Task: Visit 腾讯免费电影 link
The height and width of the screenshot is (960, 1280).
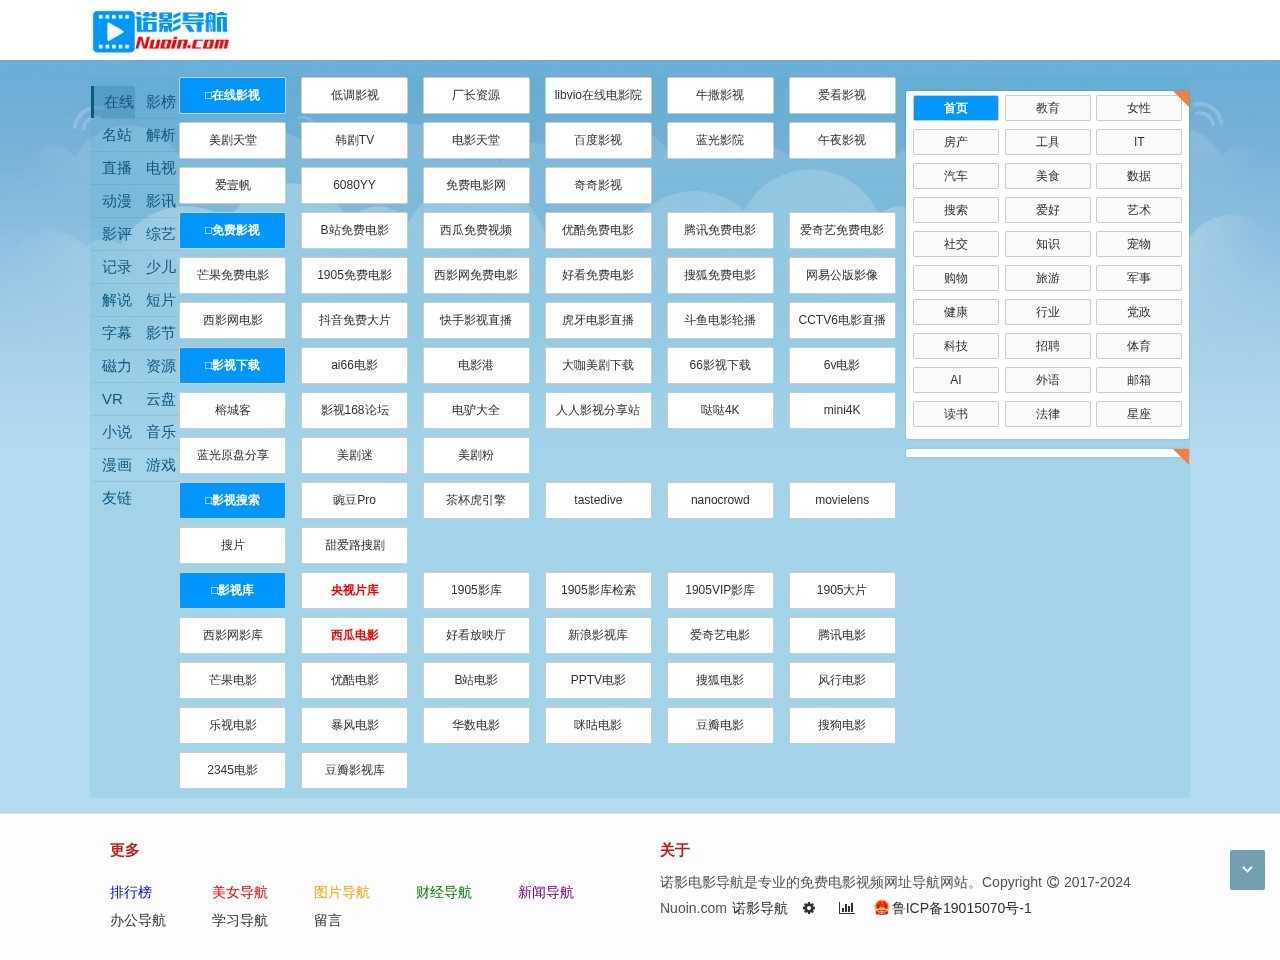Action: pyautogui.click(x=720, y=230)
